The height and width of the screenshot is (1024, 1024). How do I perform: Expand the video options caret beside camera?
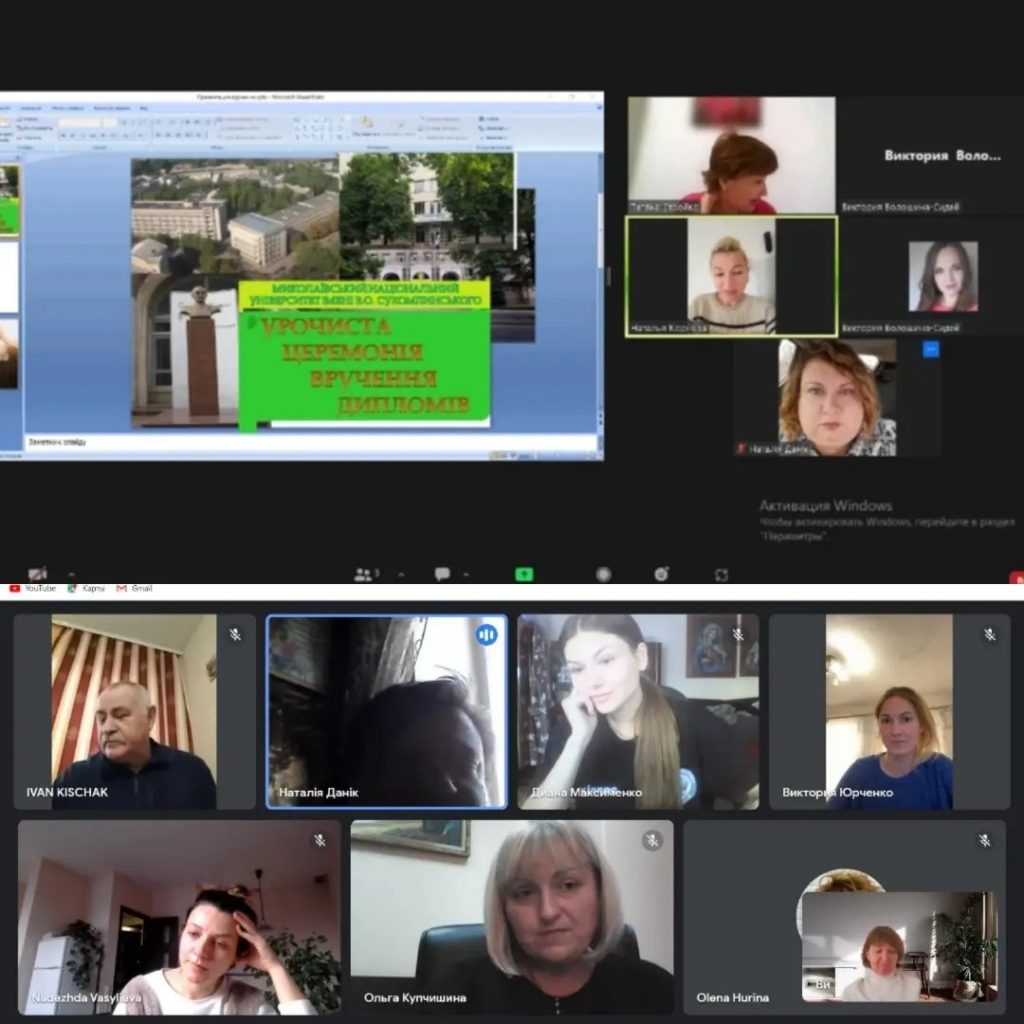pyautogui.click(x=71, y=575)
